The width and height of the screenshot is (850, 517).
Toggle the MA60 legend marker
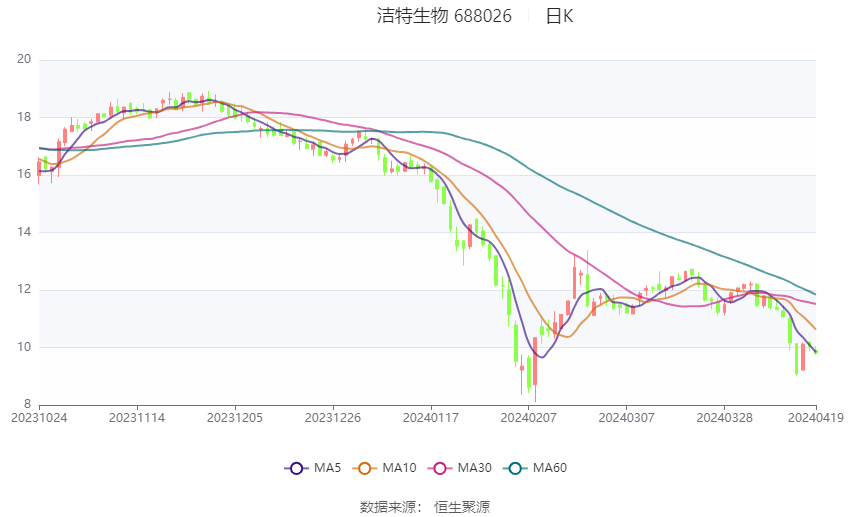(515, 468)
